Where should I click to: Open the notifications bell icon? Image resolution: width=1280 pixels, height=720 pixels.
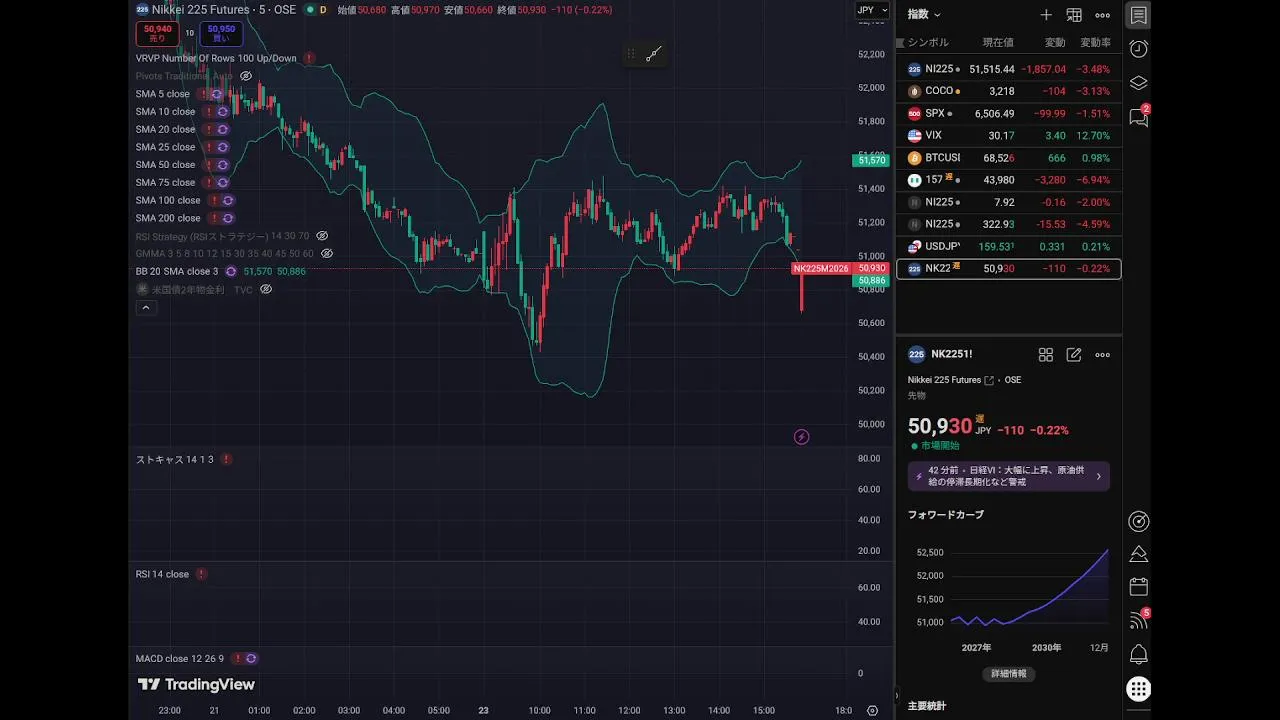[x=1138, y=655]
